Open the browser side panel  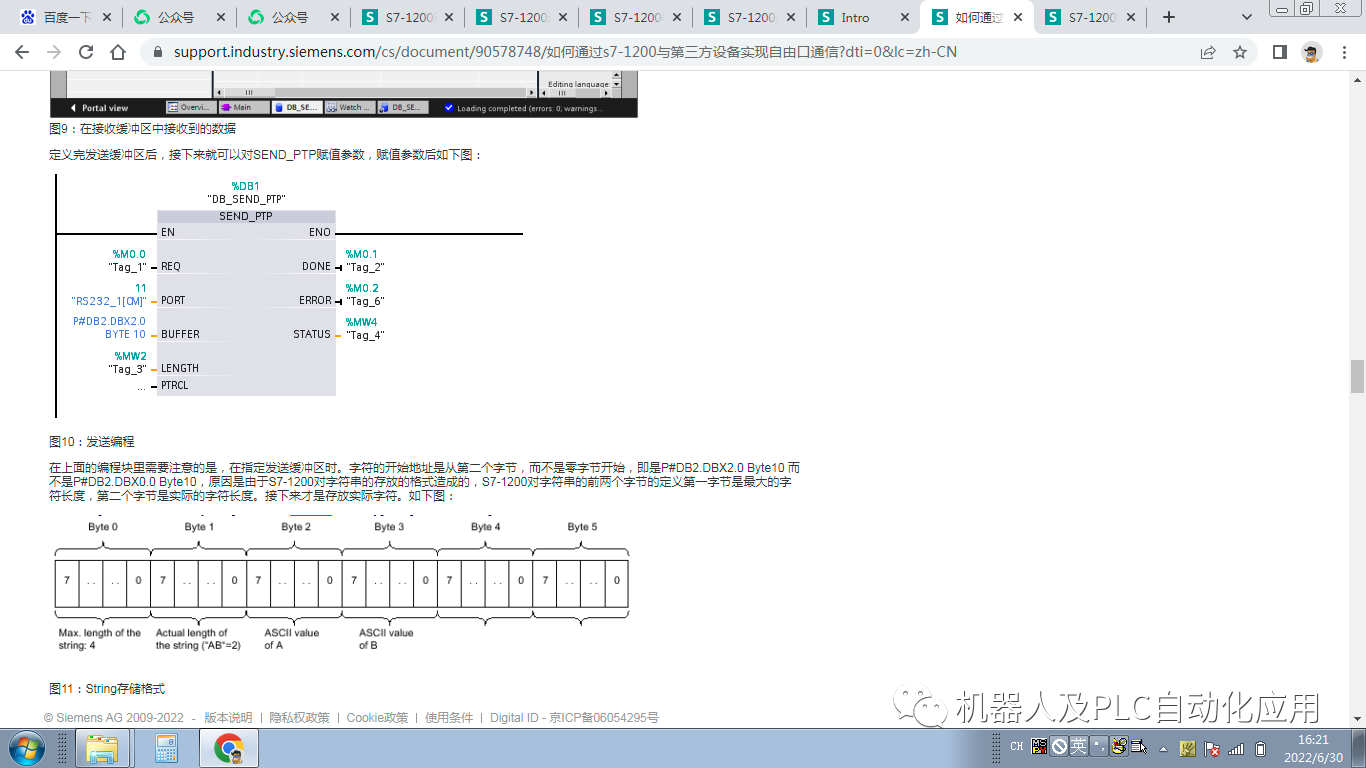(1279, 52)
